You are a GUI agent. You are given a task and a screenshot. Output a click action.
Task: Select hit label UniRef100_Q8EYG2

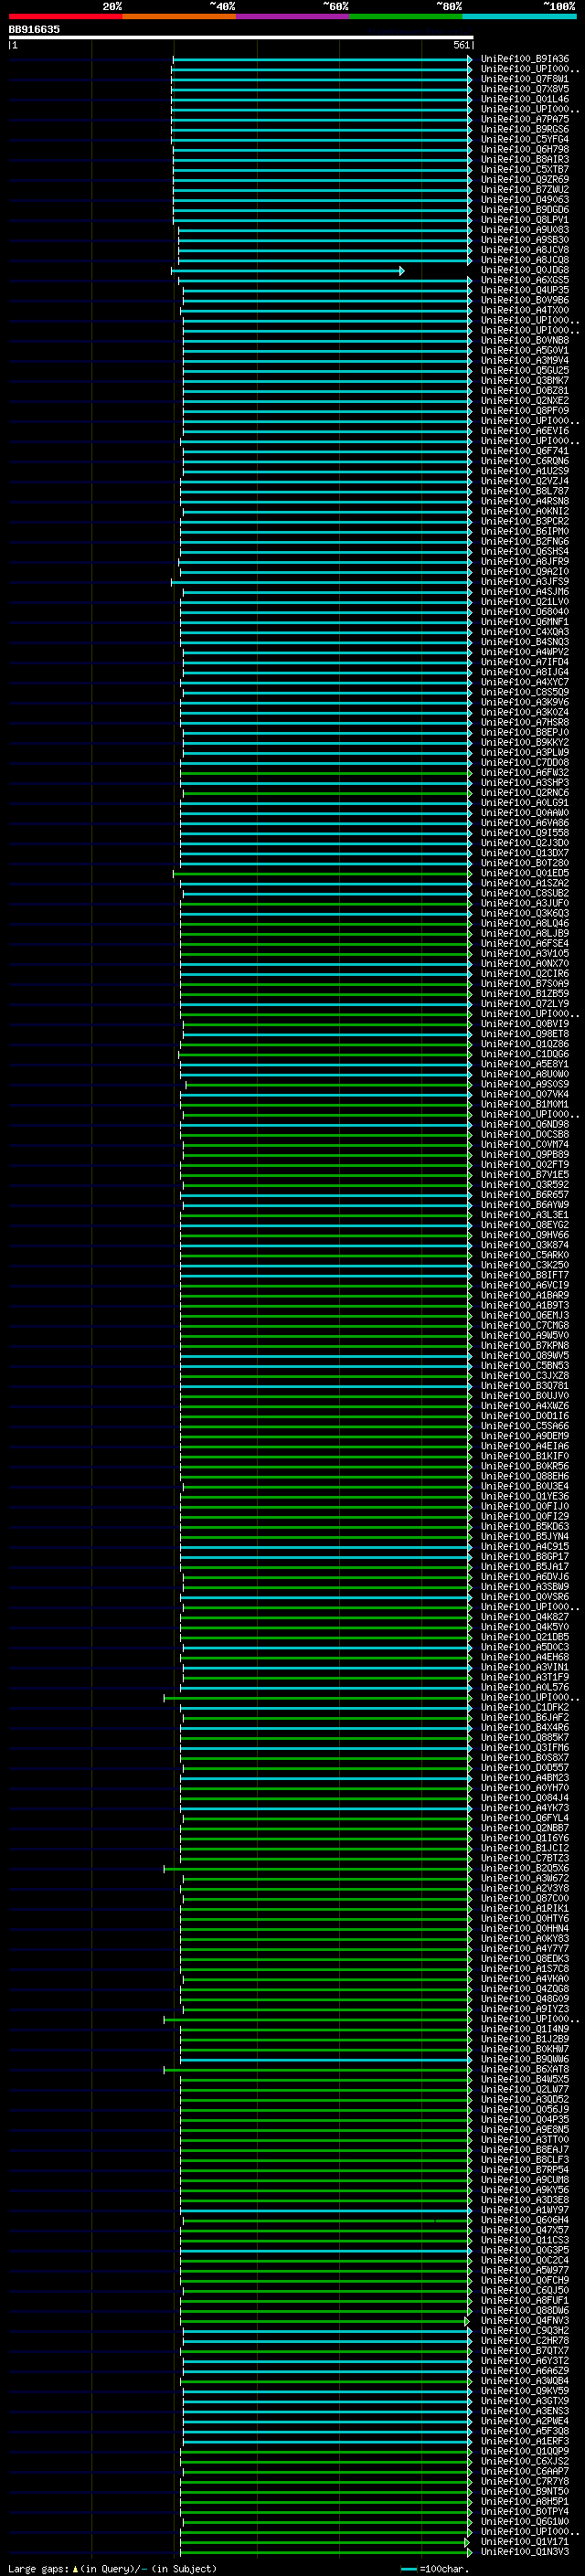click(x=525, y=1225)
